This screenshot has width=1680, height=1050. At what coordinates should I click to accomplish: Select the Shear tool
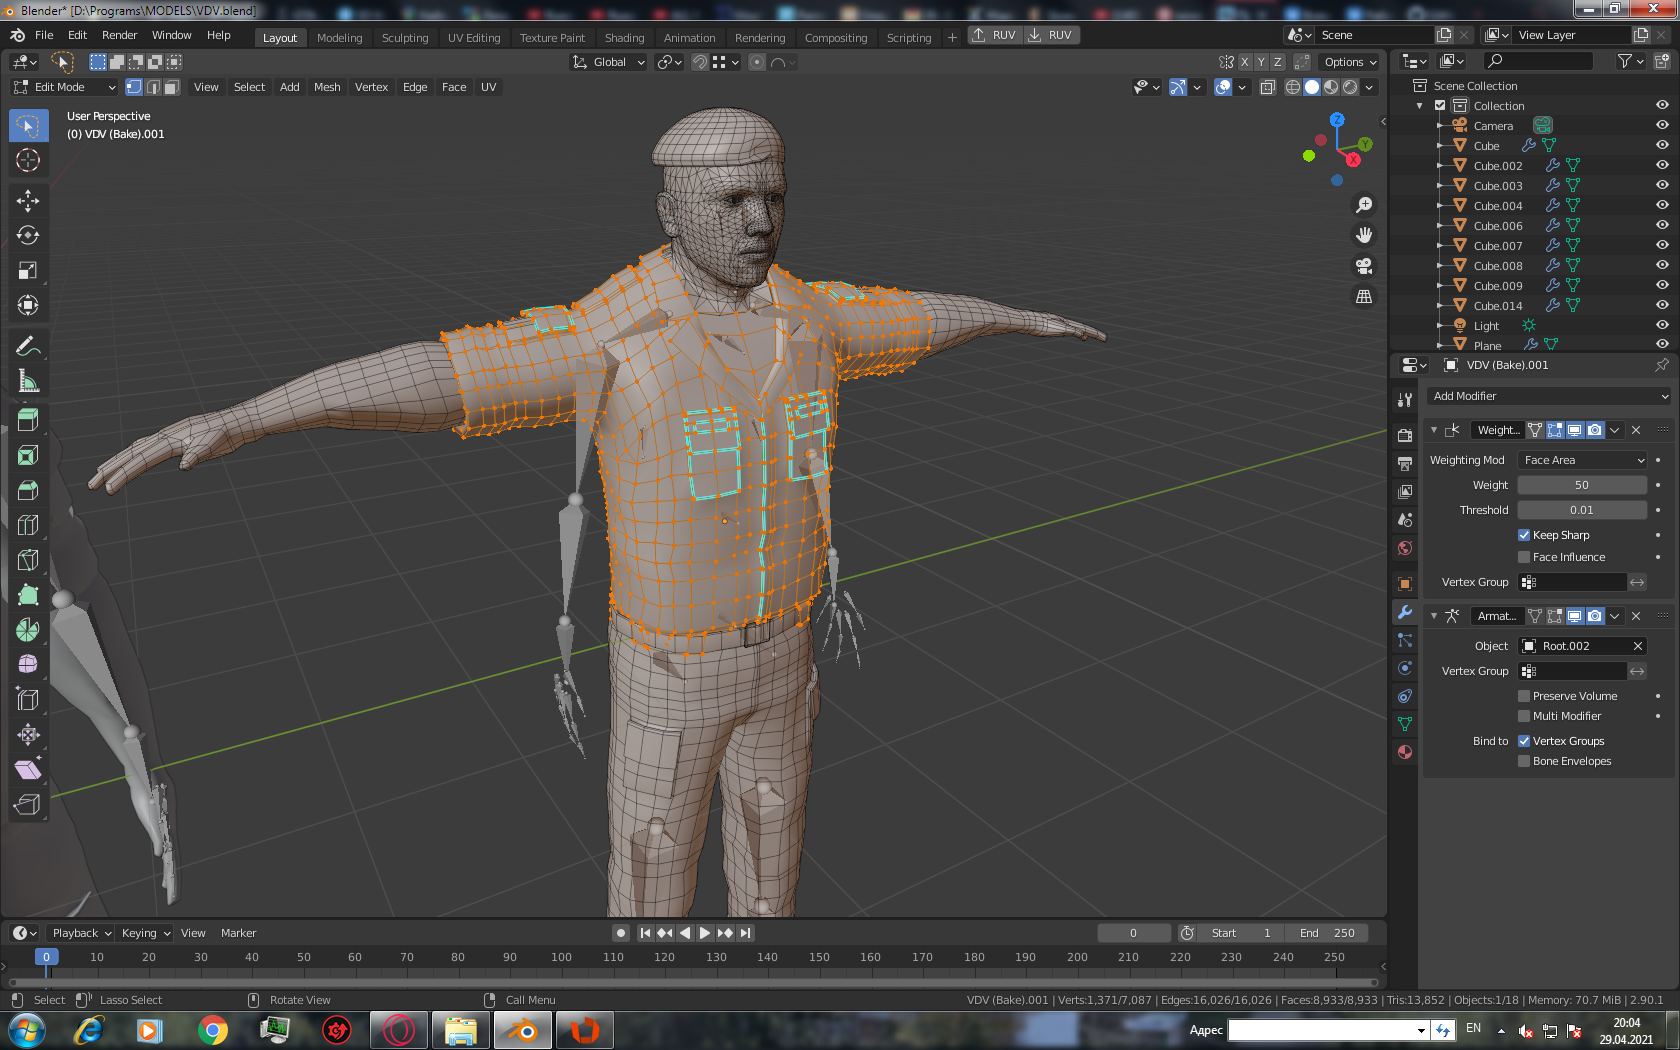pos(28,770)
